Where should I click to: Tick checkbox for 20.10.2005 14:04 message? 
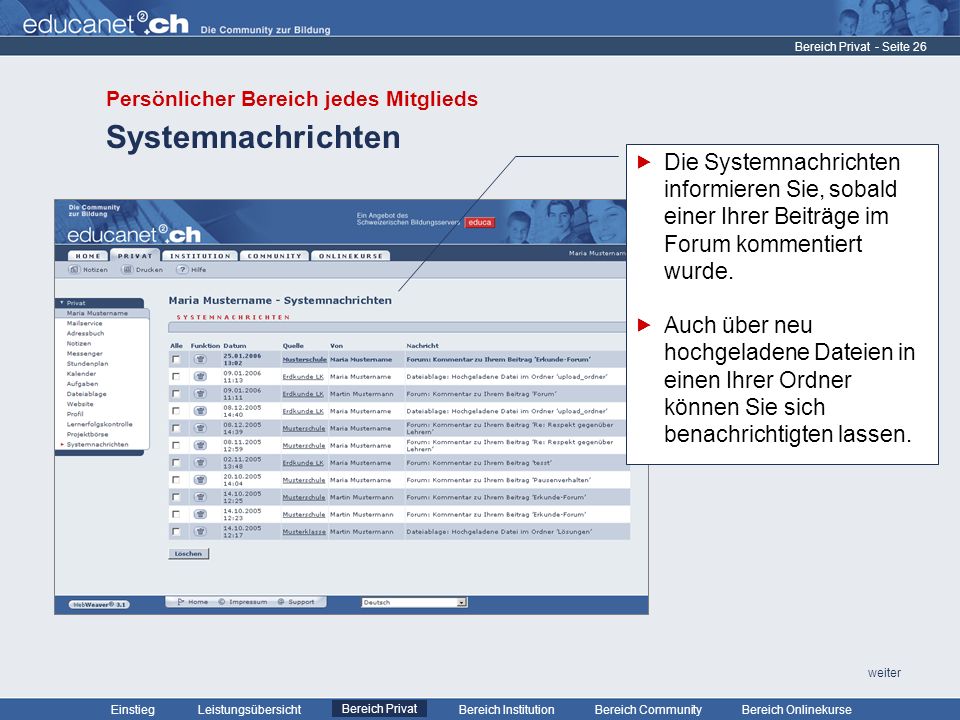point(176,480)
